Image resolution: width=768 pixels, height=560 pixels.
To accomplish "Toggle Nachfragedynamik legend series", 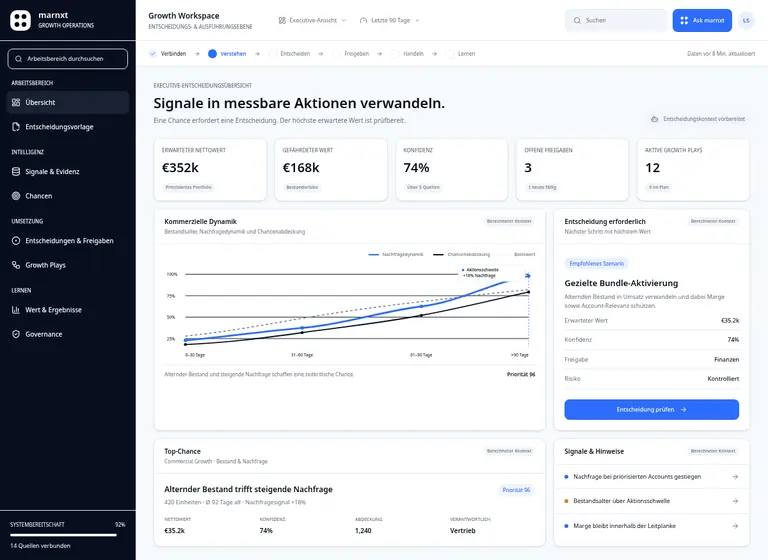I will (396, 255).
